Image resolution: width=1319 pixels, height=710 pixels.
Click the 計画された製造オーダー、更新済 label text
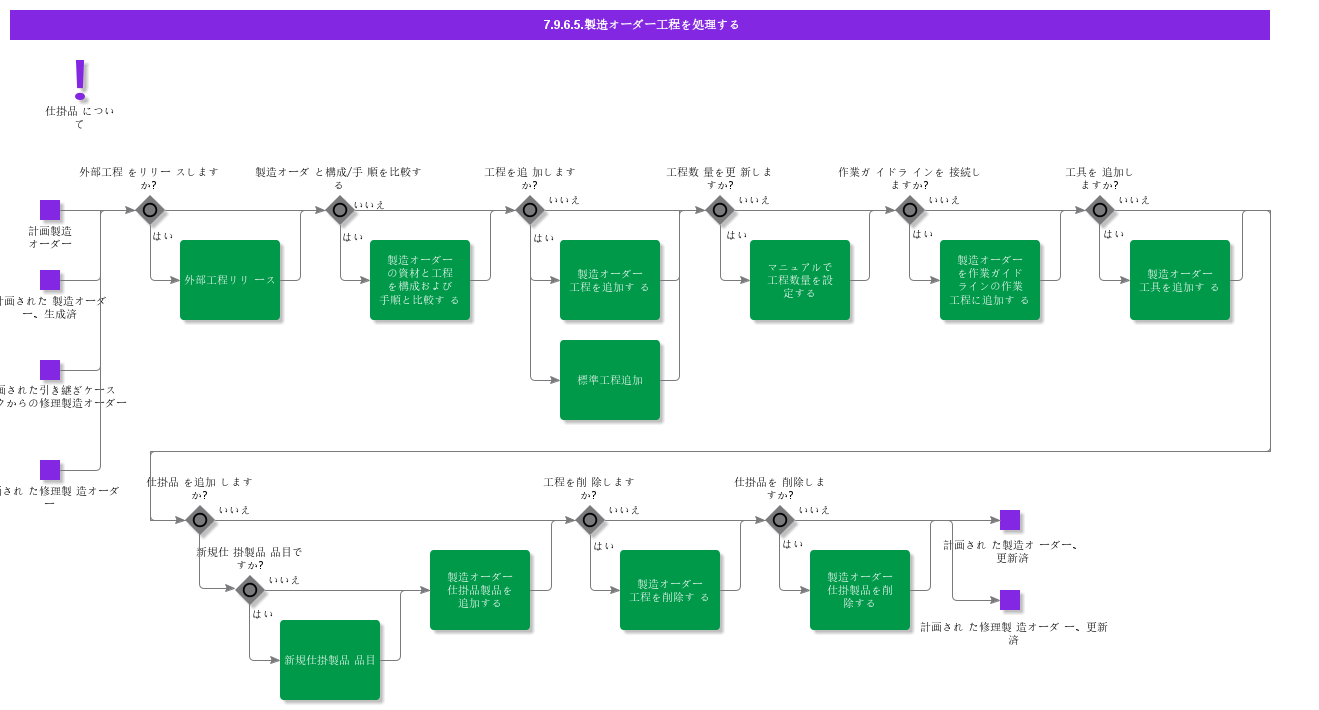(1012, 551)
